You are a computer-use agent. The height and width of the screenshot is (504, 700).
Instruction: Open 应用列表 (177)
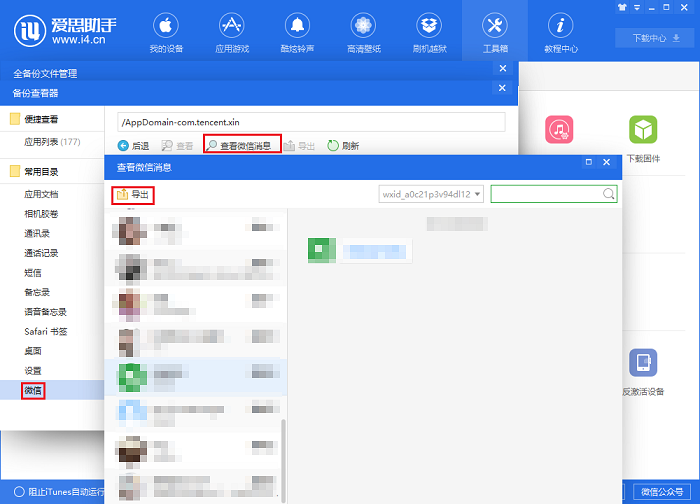click(x=52, y=142)
